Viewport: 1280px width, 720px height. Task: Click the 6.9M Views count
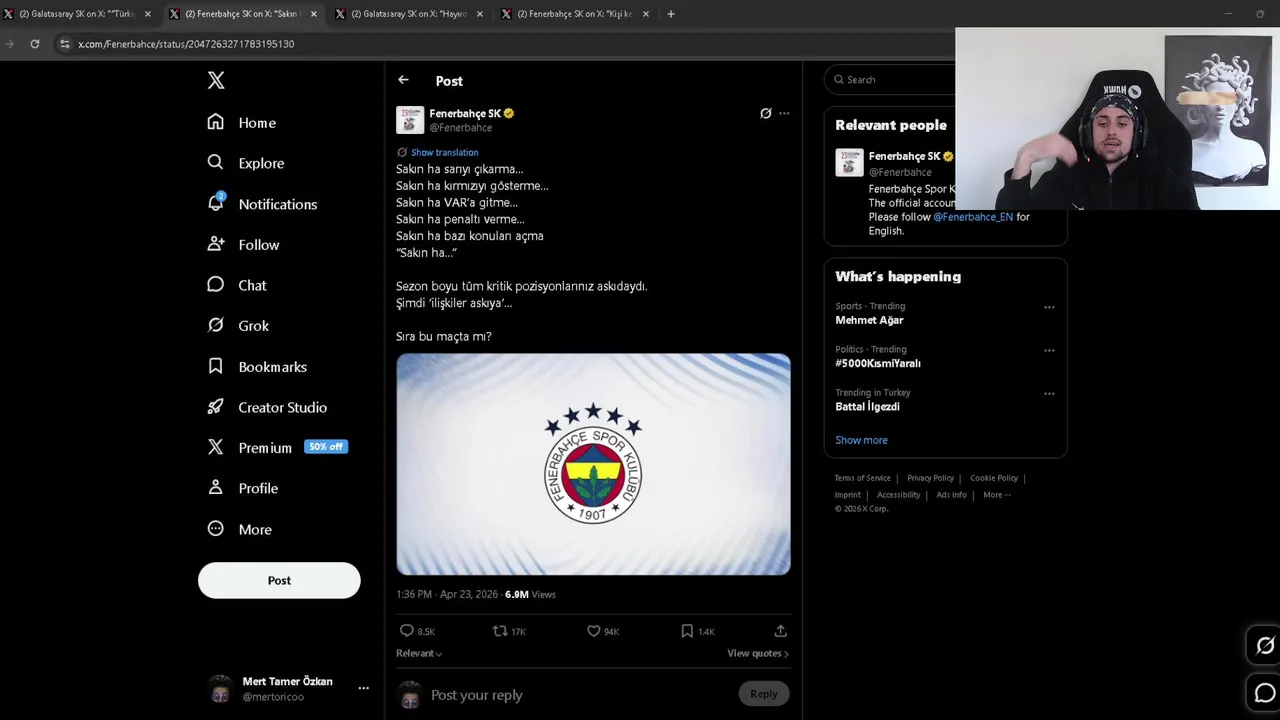point(530,594)
